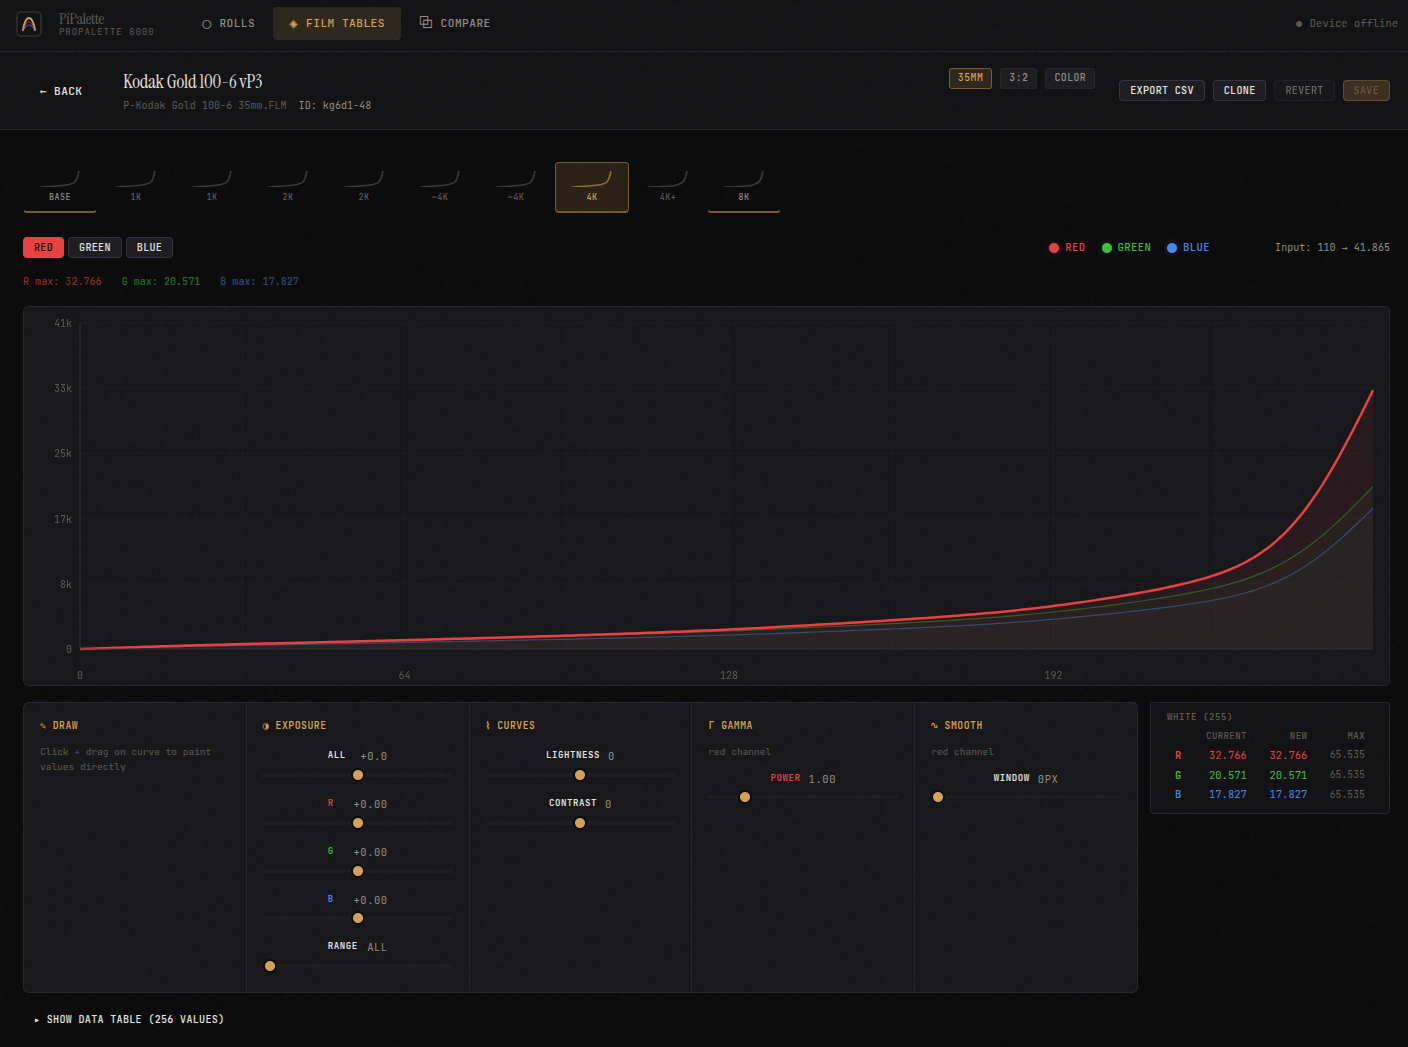Click the Export CSV button
This screenshot has height=1047, width=1408.
coord(1161,91)
